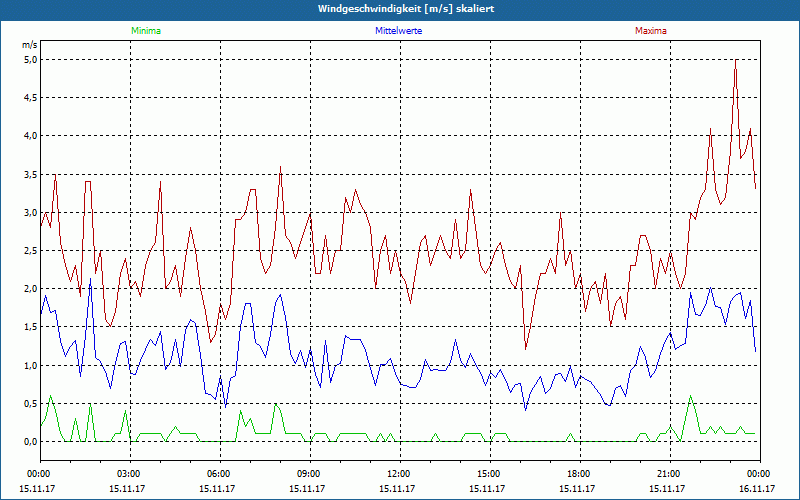Click the 1,5 y-axis value label
800x500 pixels.
pos(29,327)
